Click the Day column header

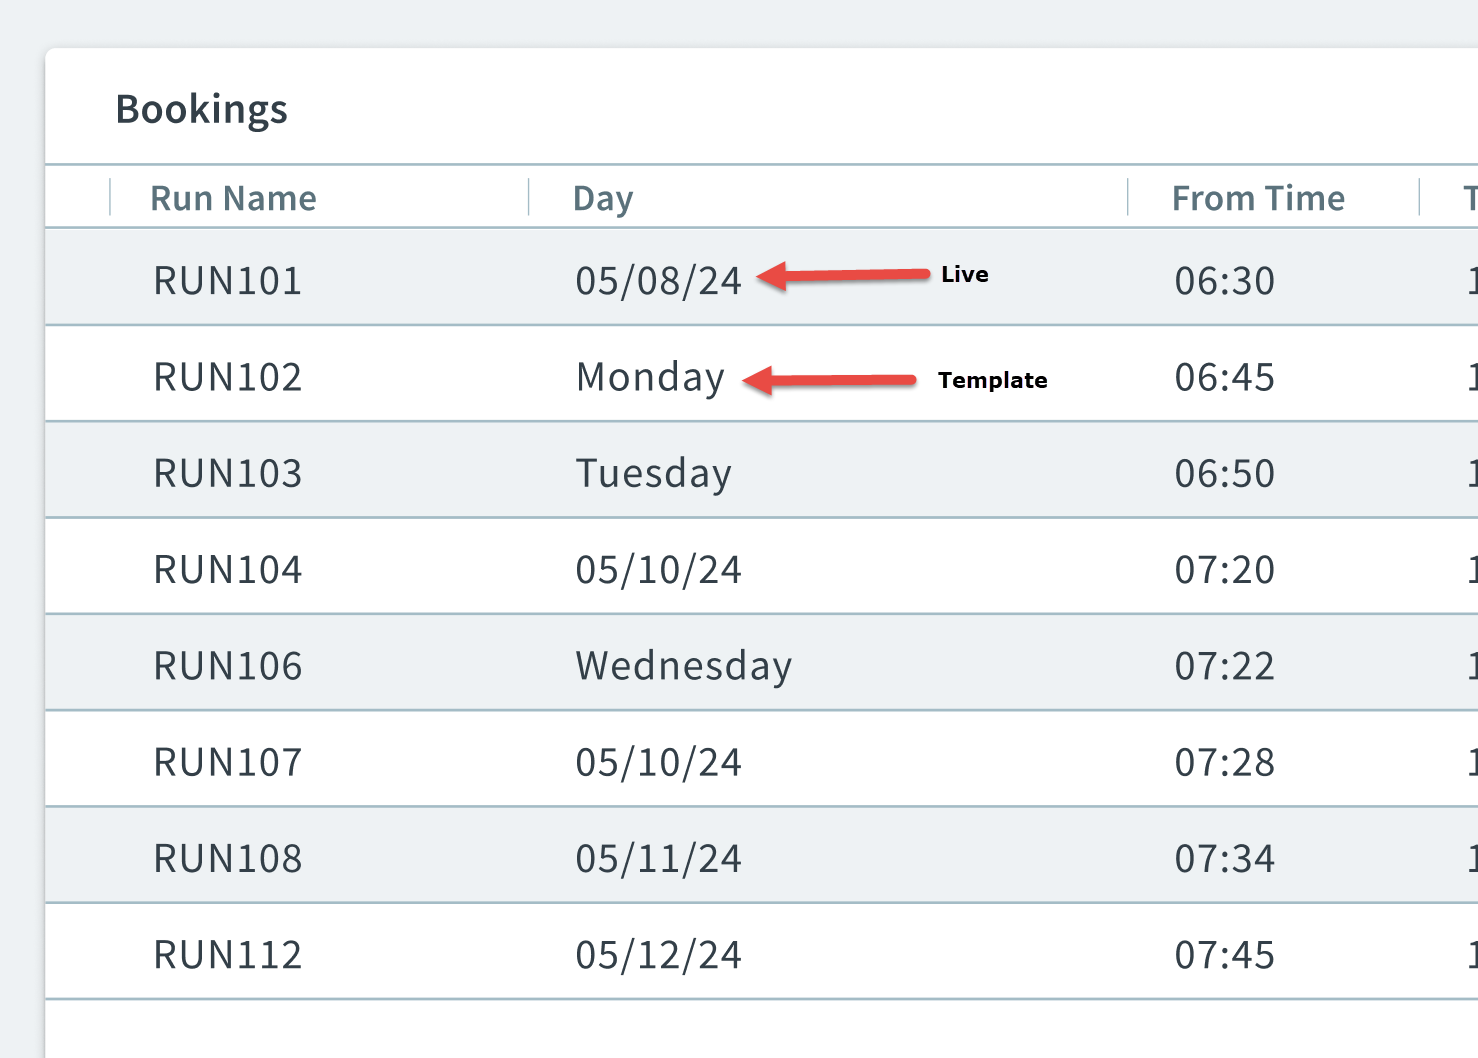[602, 197]
